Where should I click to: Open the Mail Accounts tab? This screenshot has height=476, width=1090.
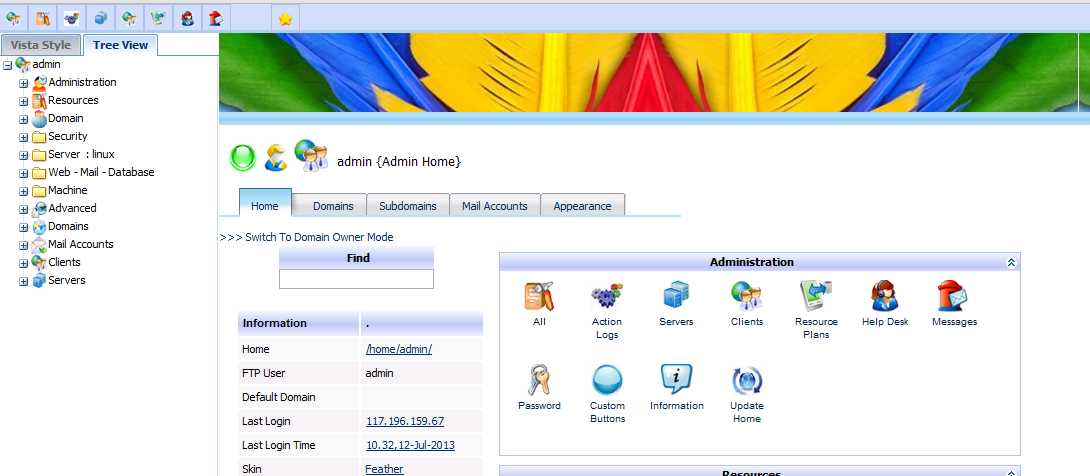coord(495,206)
